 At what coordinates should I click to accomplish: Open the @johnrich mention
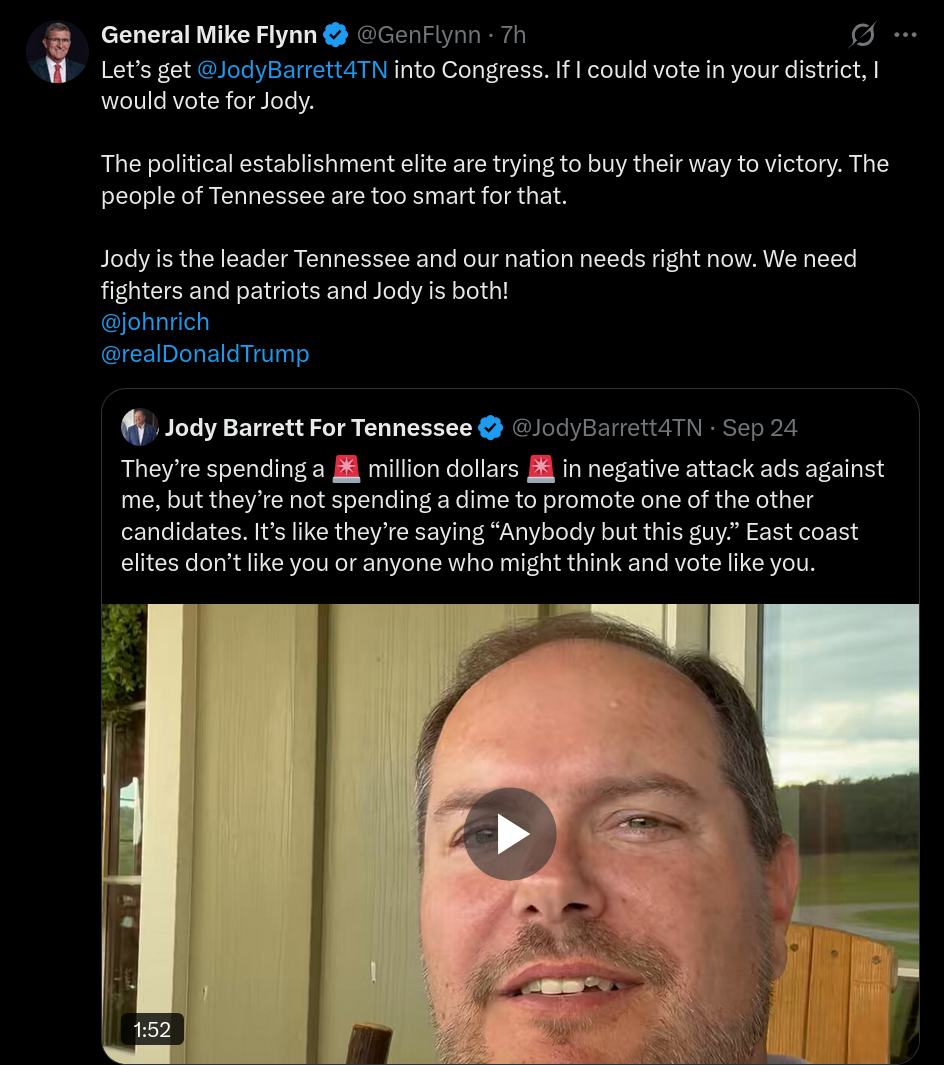tap(155, 321)
